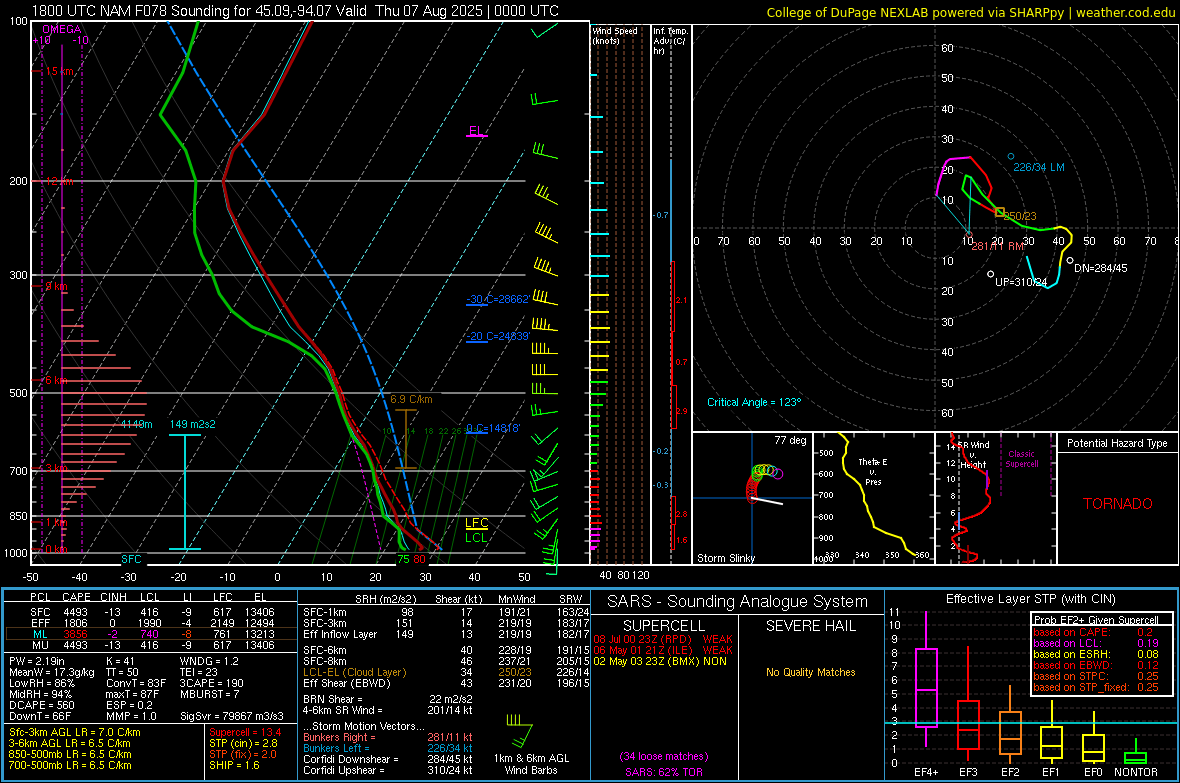Click the '-30 C=28662' height label
This screenshot has width=1180, height=783.
coord(497,299)
